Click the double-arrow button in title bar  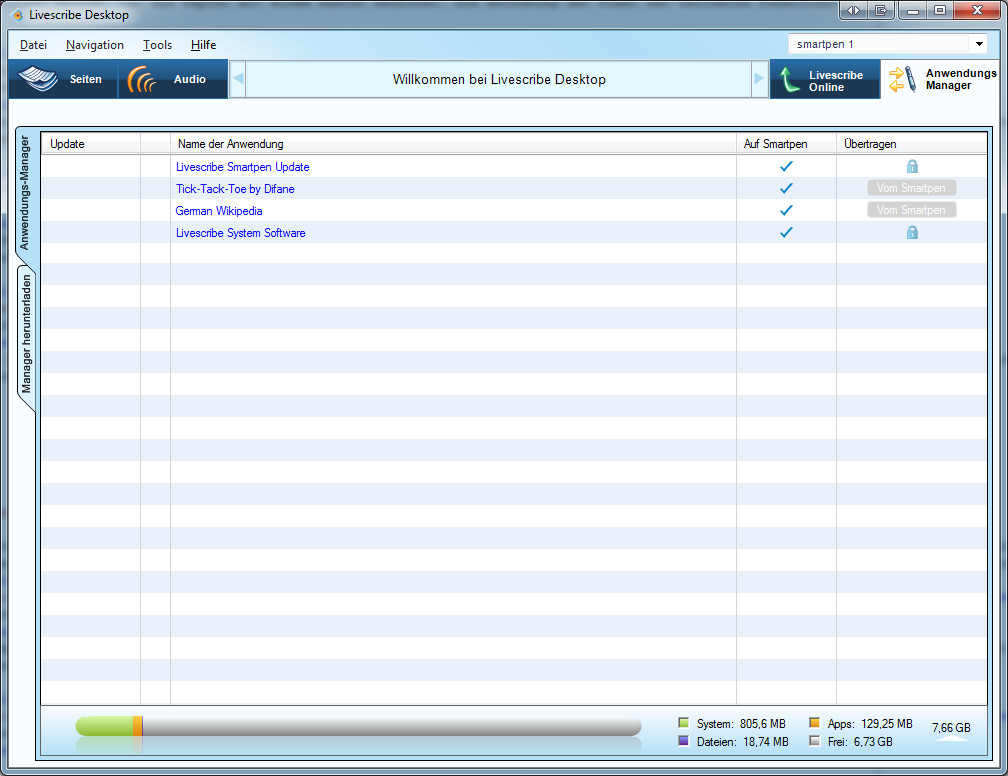pos(853,10)
